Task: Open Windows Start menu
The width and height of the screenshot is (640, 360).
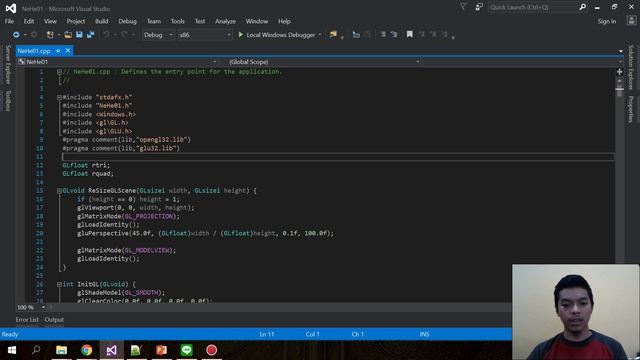Action: (12, 350)
